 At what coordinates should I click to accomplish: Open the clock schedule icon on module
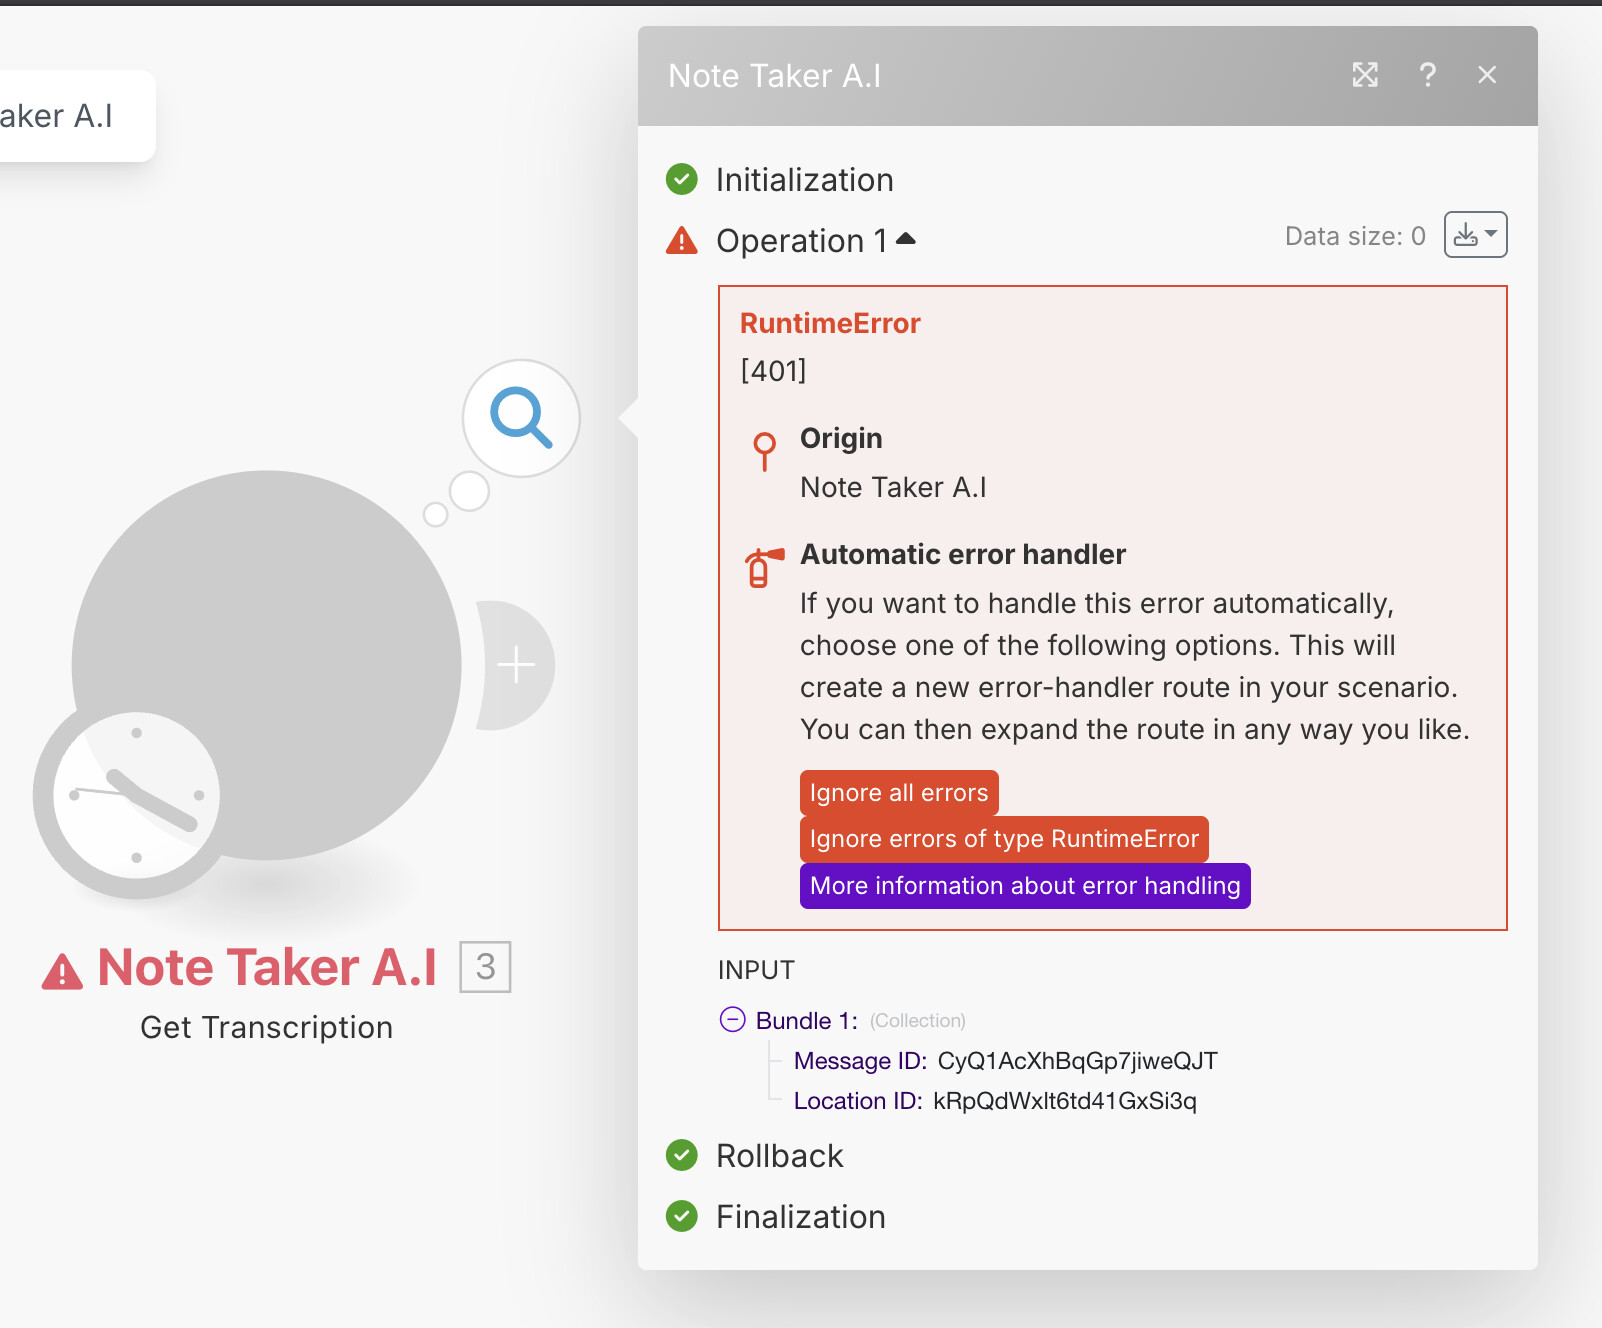click(x=134, y=796)
